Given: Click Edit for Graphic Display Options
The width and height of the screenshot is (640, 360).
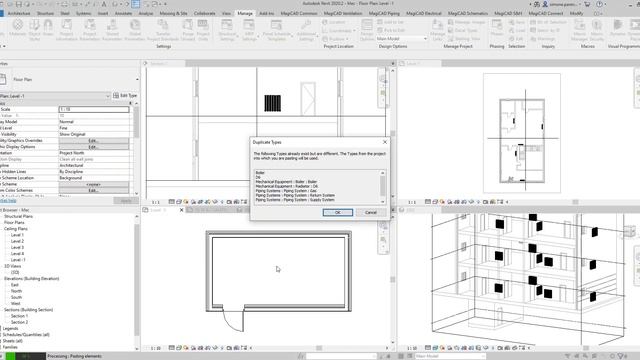Looking at the screenshot, I should tap(93, 147).
